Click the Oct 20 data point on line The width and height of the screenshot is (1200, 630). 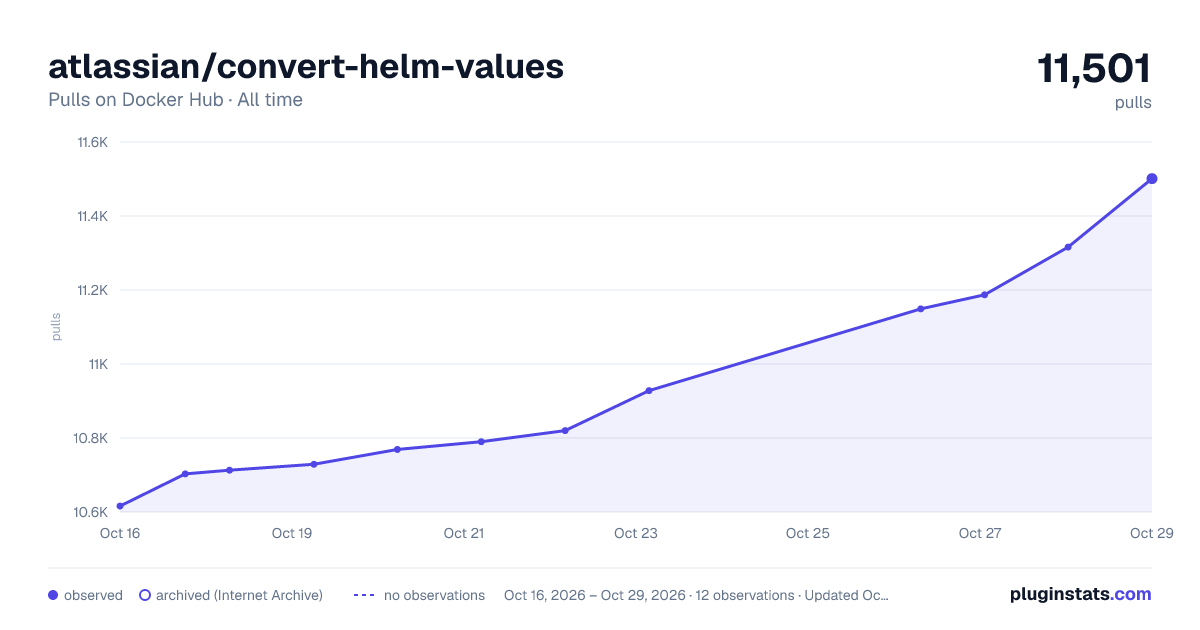coord(397,449)
